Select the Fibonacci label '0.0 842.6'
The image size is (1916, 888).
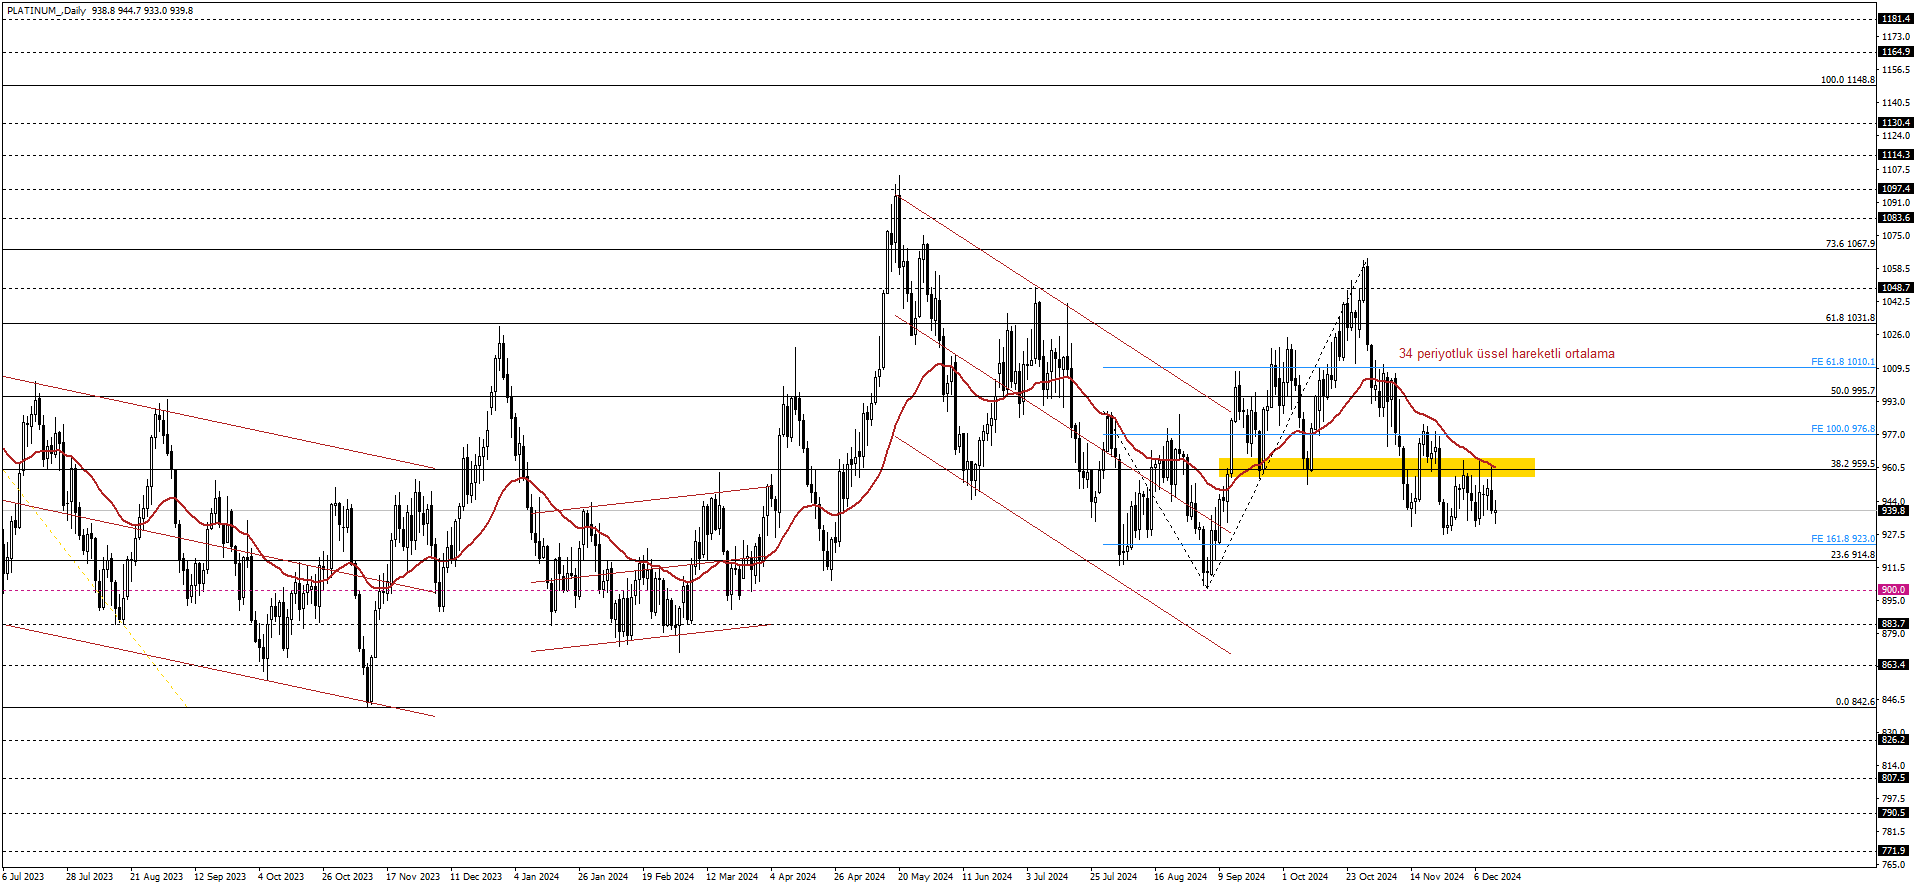pos(1855,702)
